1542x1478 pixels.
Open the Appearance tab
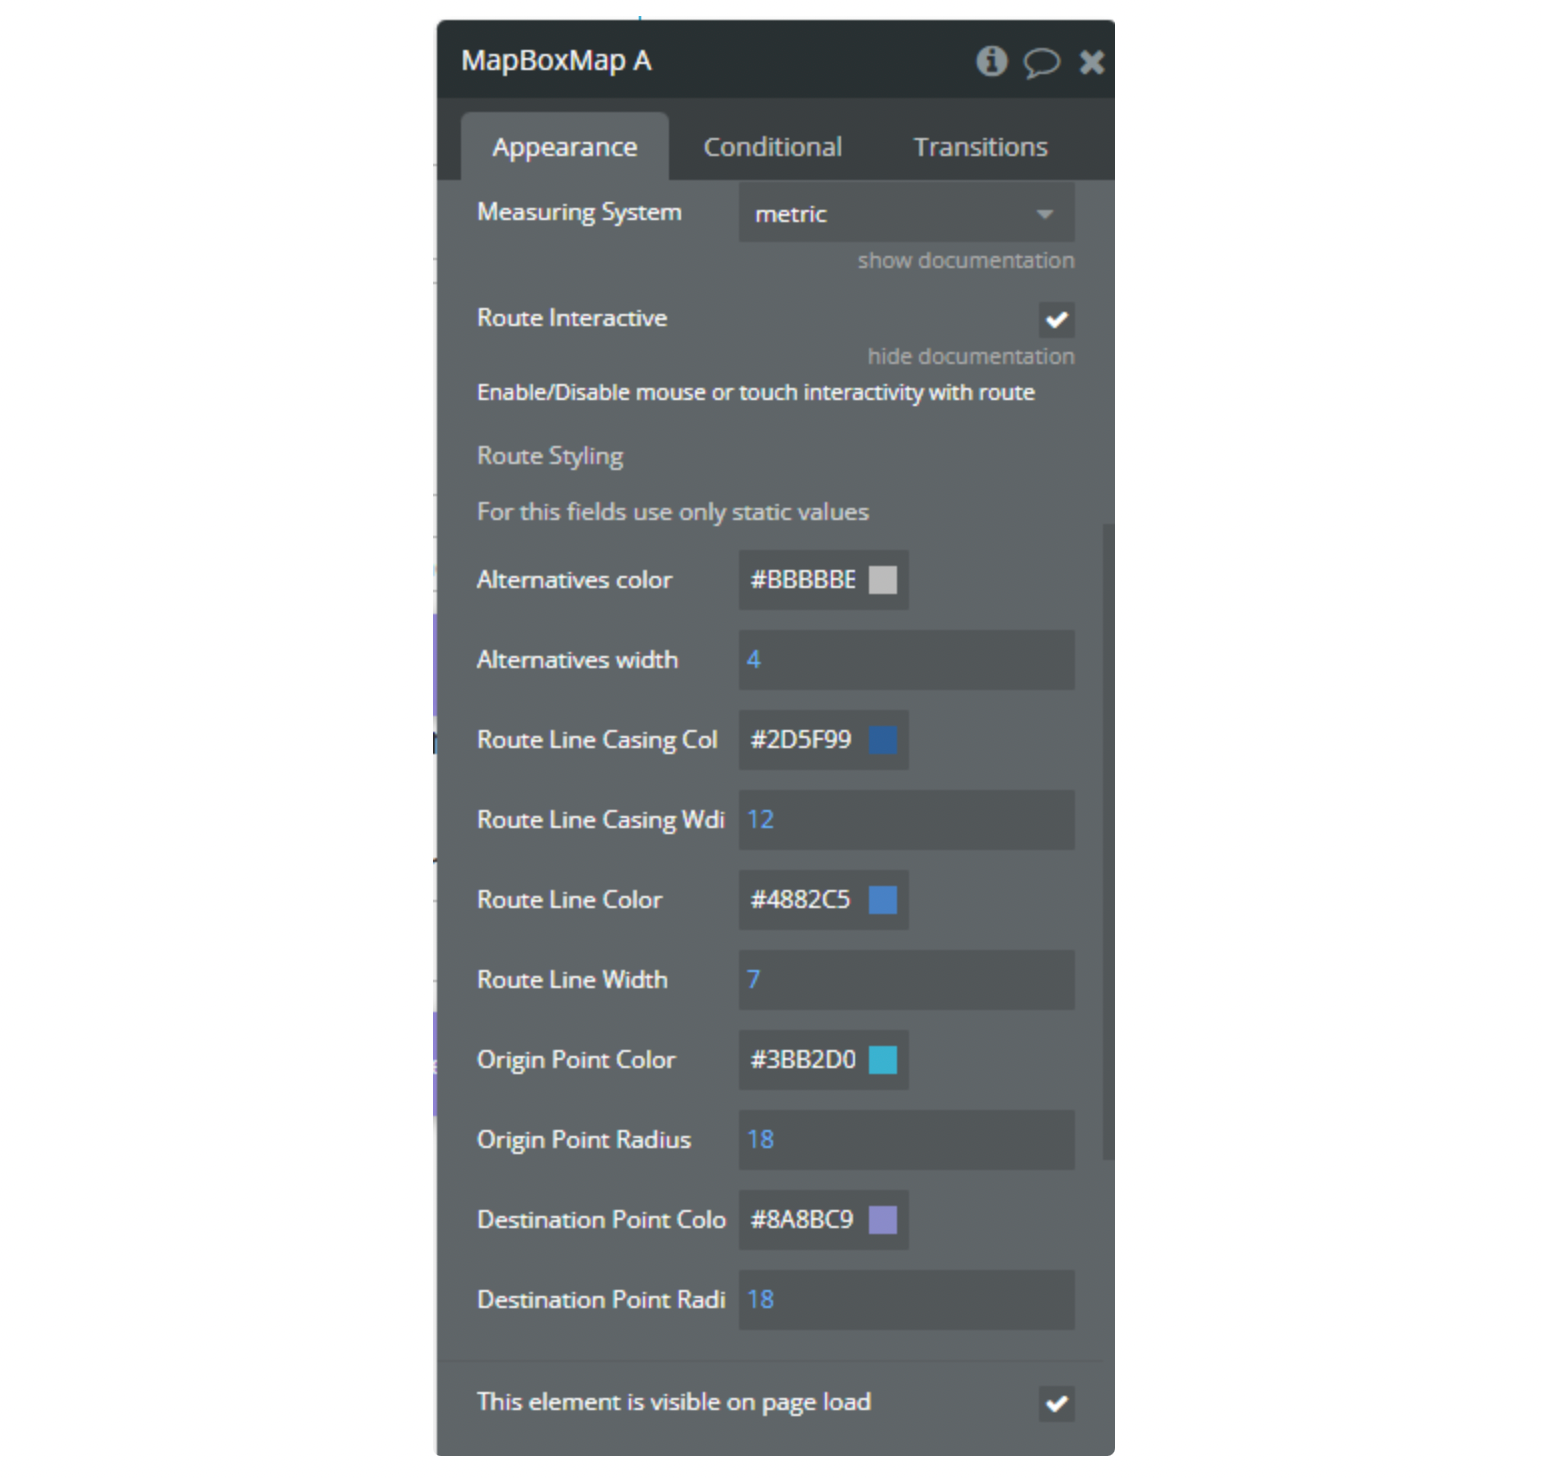tap(563, 146)
